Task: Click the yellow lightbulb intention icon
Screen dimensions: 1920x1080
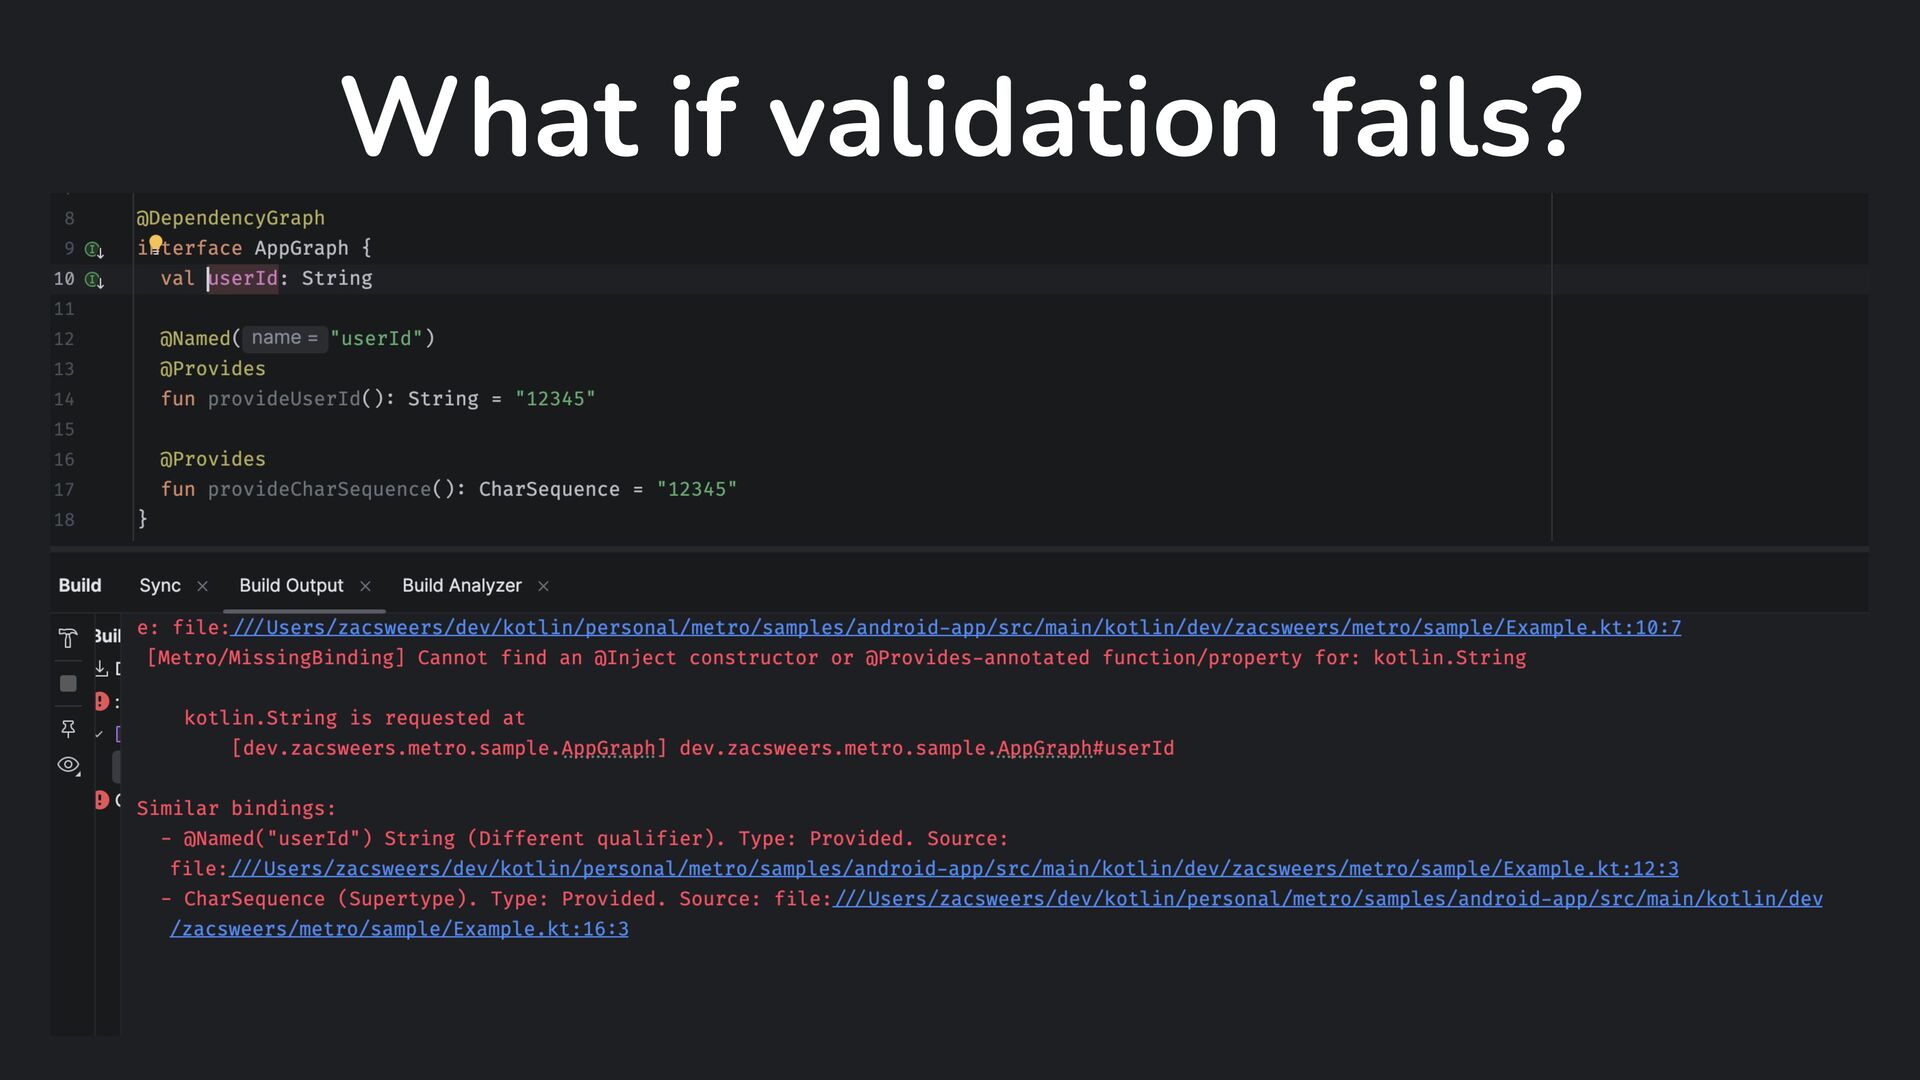Action: 156,242
